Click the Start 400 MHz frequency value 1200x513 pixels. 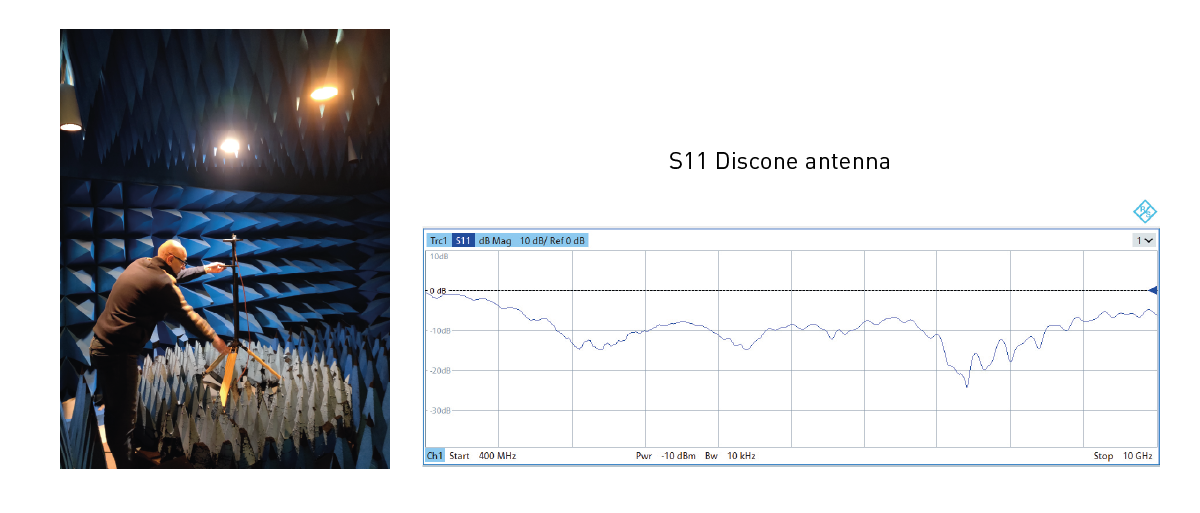[482, 456]
